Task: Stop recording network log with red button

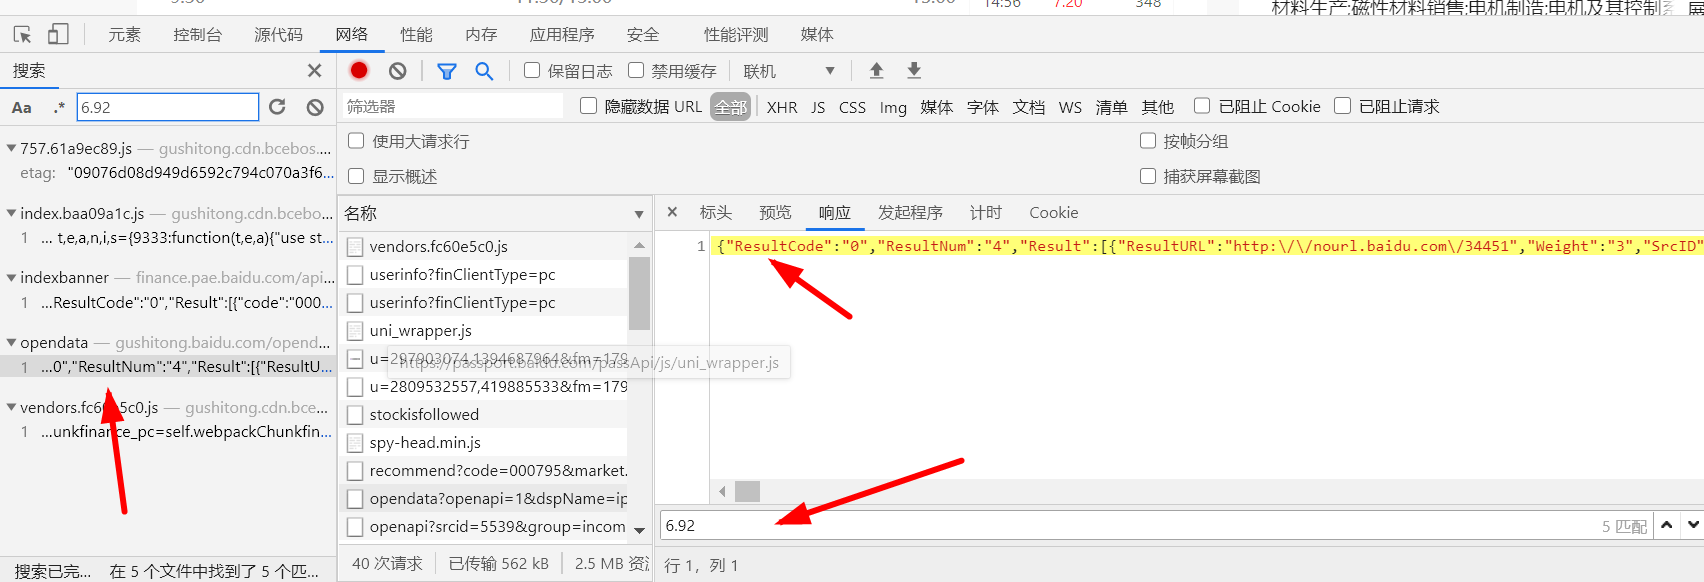Action: tap(359, 70)
